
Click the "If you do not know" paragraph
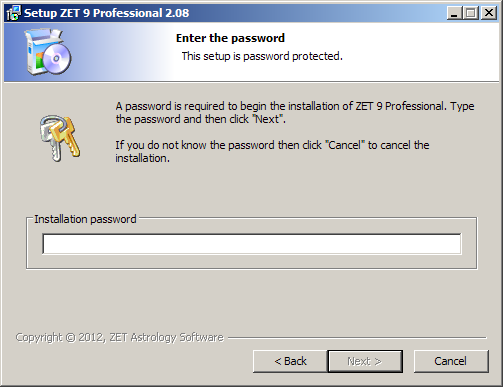[x=272, y=152]
